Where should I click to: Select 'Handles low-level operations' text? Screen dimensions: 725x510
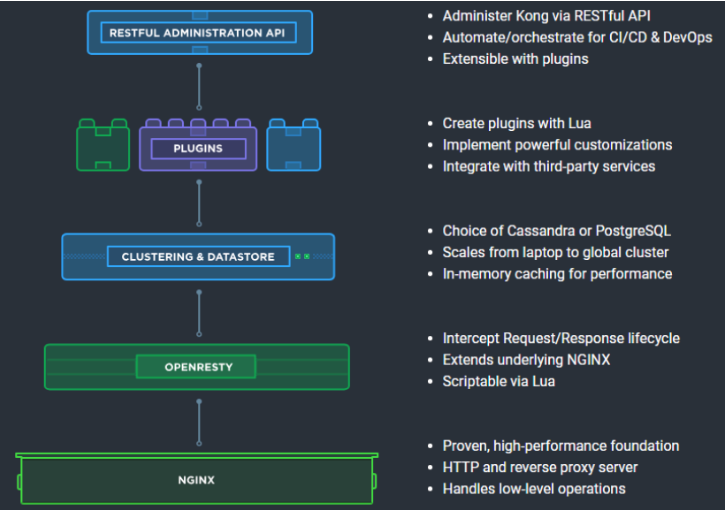coord(534,489)
